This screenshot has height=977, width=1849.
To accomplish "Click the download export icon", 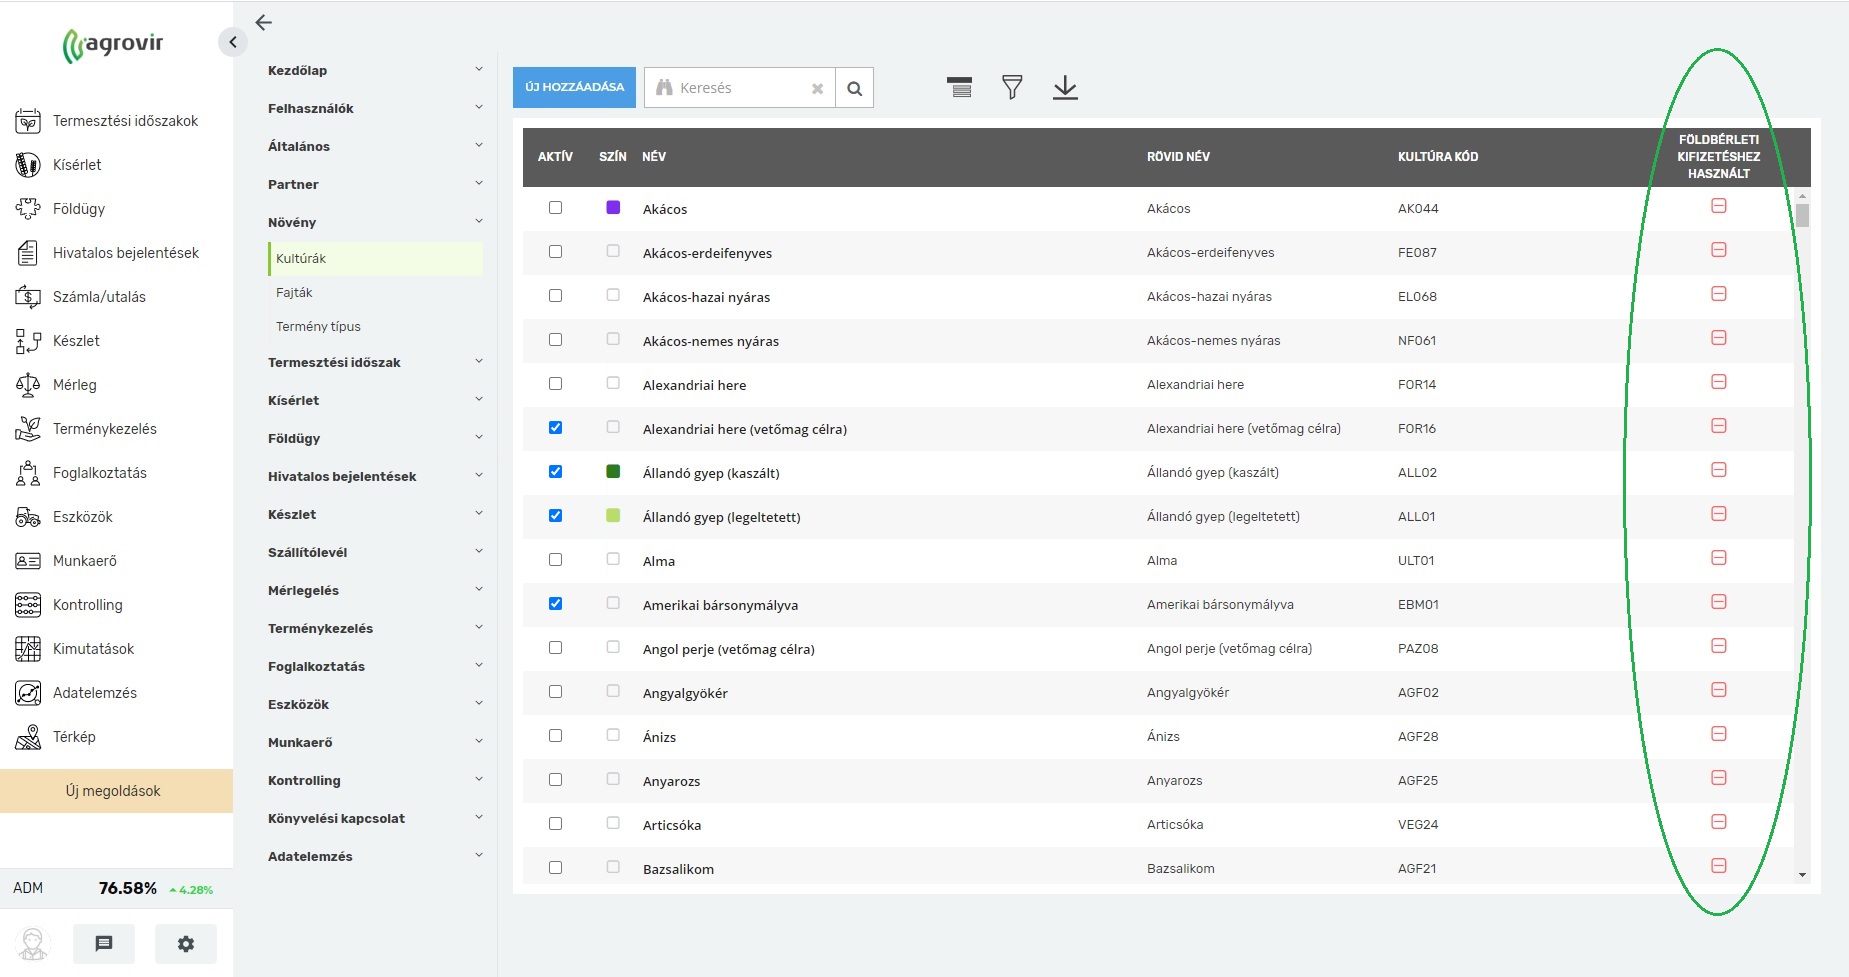I will click(x=1065, y=88).
